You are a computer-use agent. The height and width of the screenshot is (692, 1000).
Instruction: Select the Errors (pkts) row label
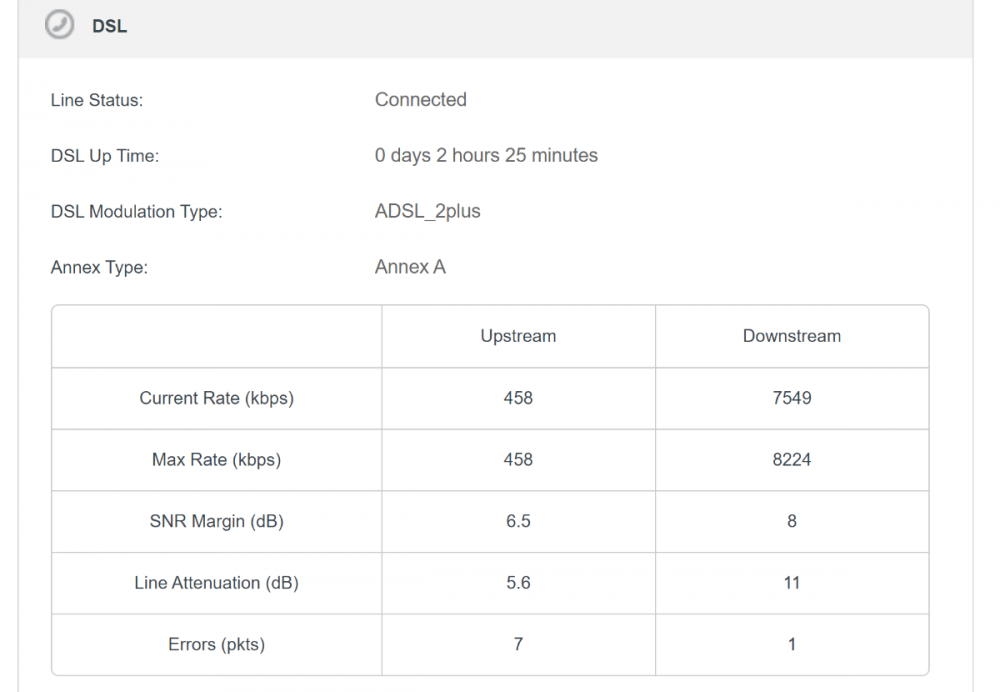tap(216, 645)
